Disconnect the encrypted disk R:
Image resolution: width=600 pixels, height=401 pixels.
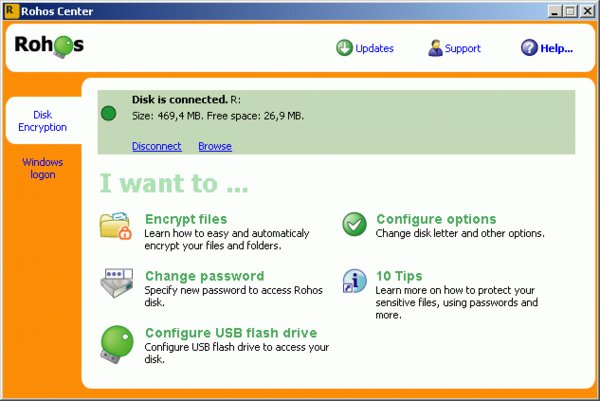click(157, 146)
